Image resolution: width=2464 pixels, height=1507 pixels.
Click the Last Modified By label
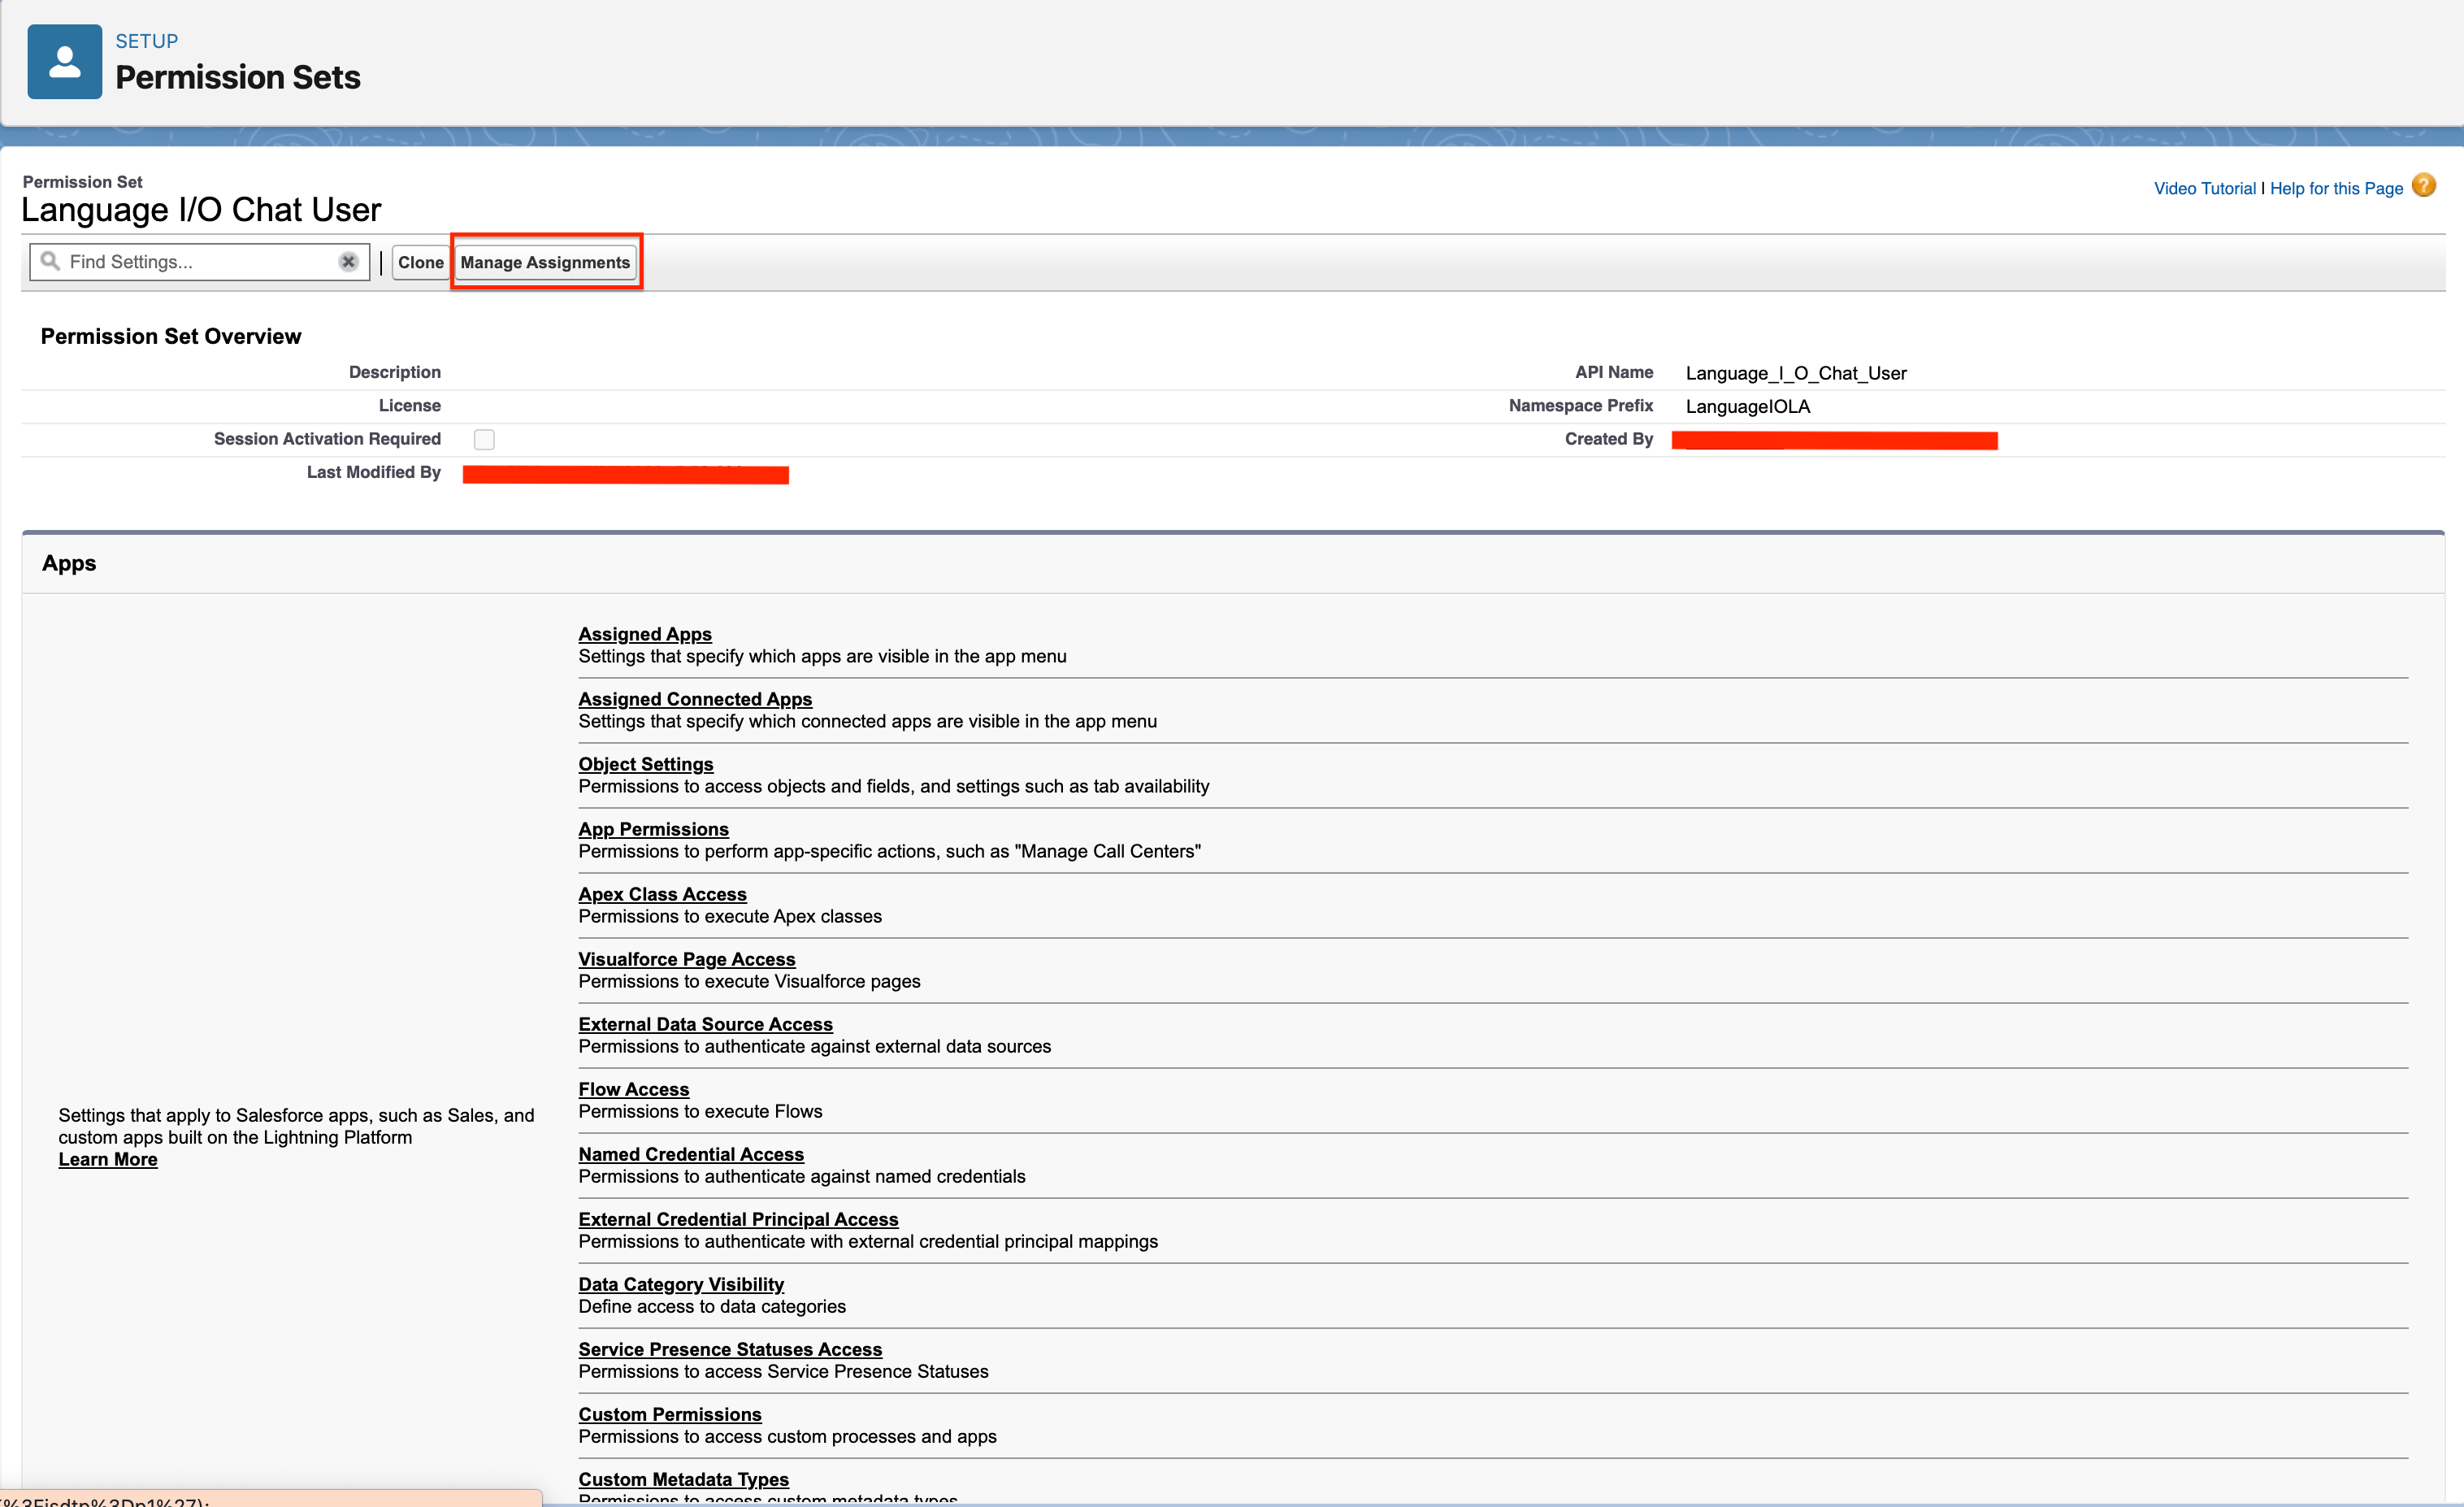click(x=374, y=472)
